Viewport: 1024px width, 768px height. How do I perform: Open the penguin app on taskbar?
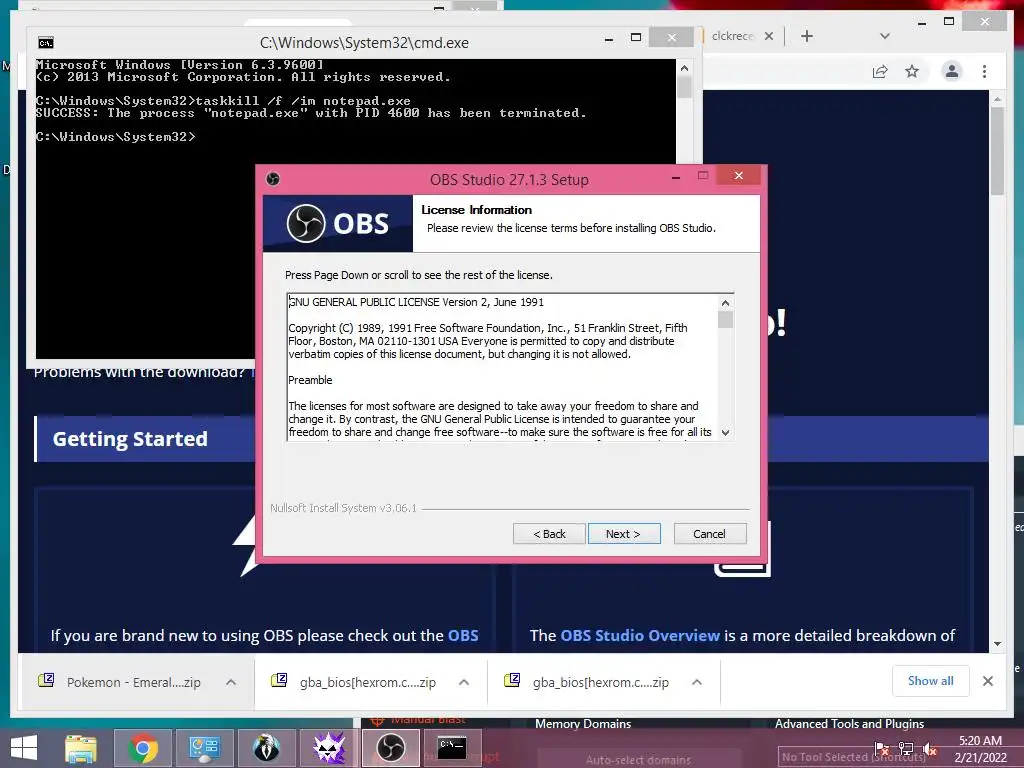(266, 748)
